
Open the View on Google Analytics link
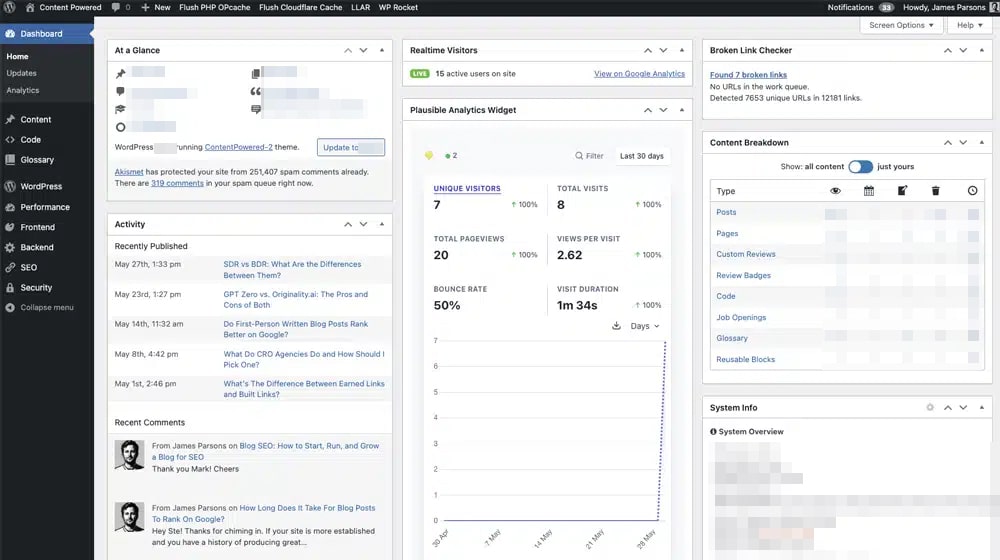click(639, 74)
